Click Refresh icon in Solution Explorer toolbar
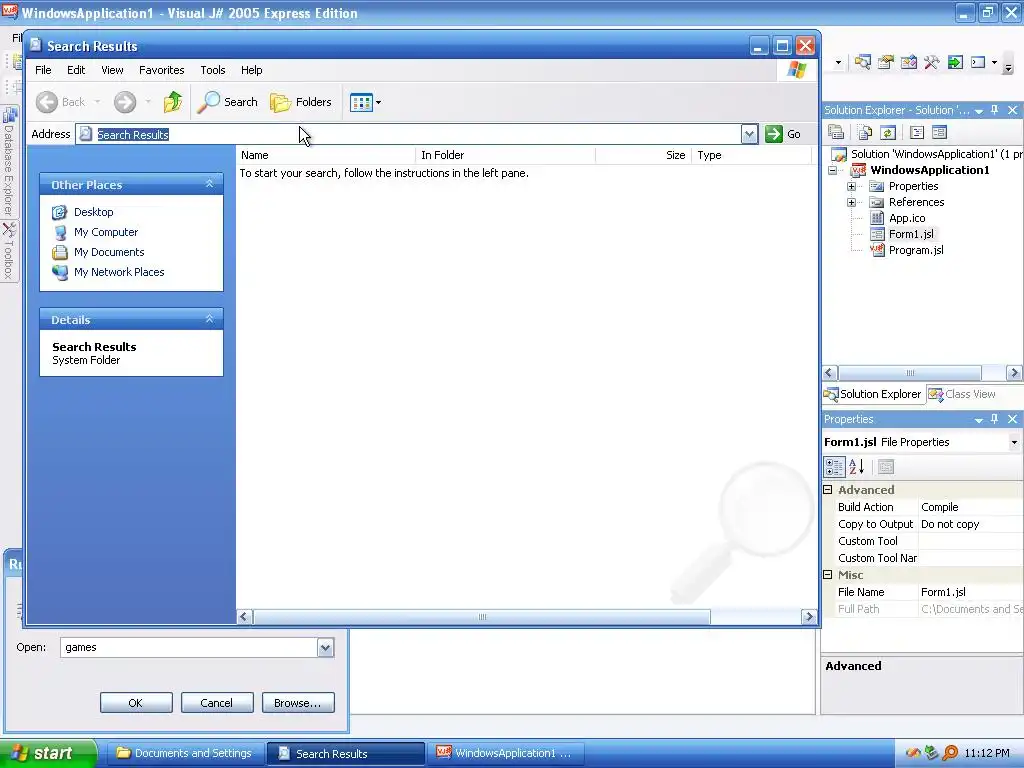 pyautogui.click(x=888, y=133)
